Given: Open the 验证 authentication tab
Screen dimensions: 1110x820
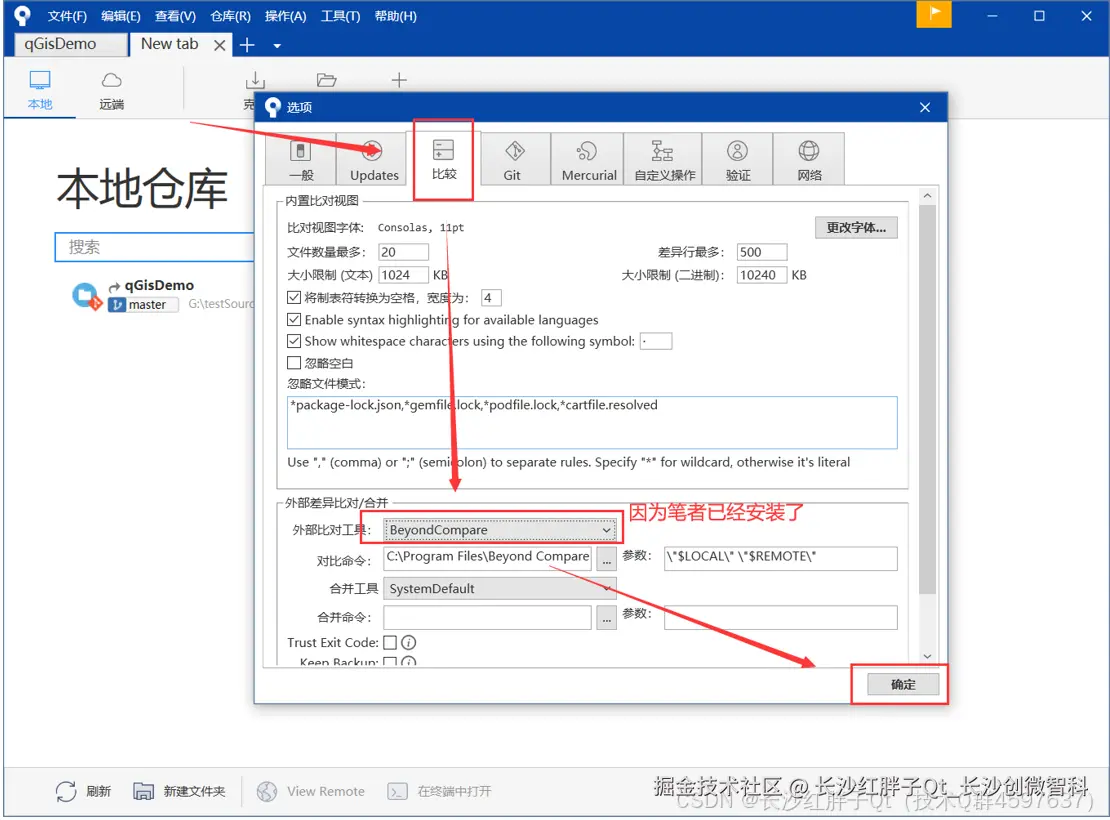Looking at the screenshot, I should (x=738, y=159).
